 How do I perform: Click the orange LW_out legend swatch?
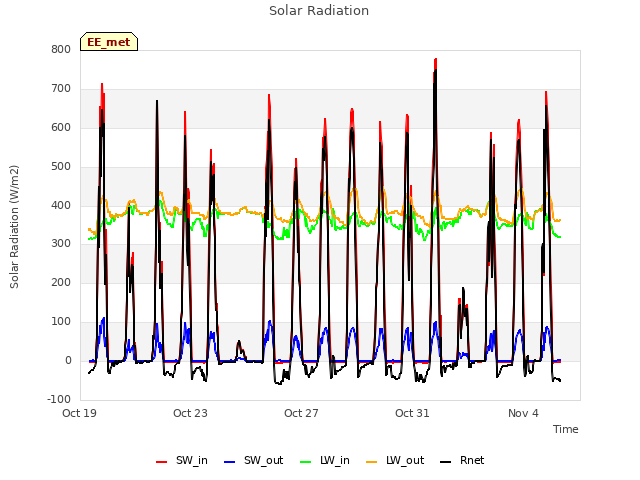[x=371, y=462]
